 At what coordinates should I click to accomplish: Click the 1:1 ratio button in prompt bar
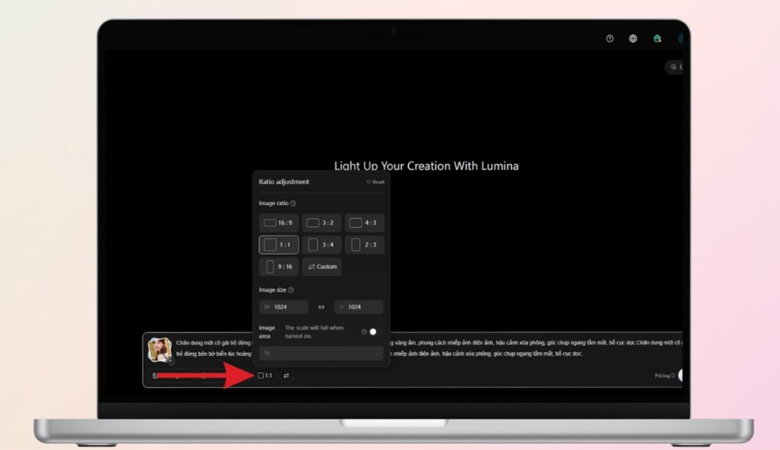tap(265, 375)
